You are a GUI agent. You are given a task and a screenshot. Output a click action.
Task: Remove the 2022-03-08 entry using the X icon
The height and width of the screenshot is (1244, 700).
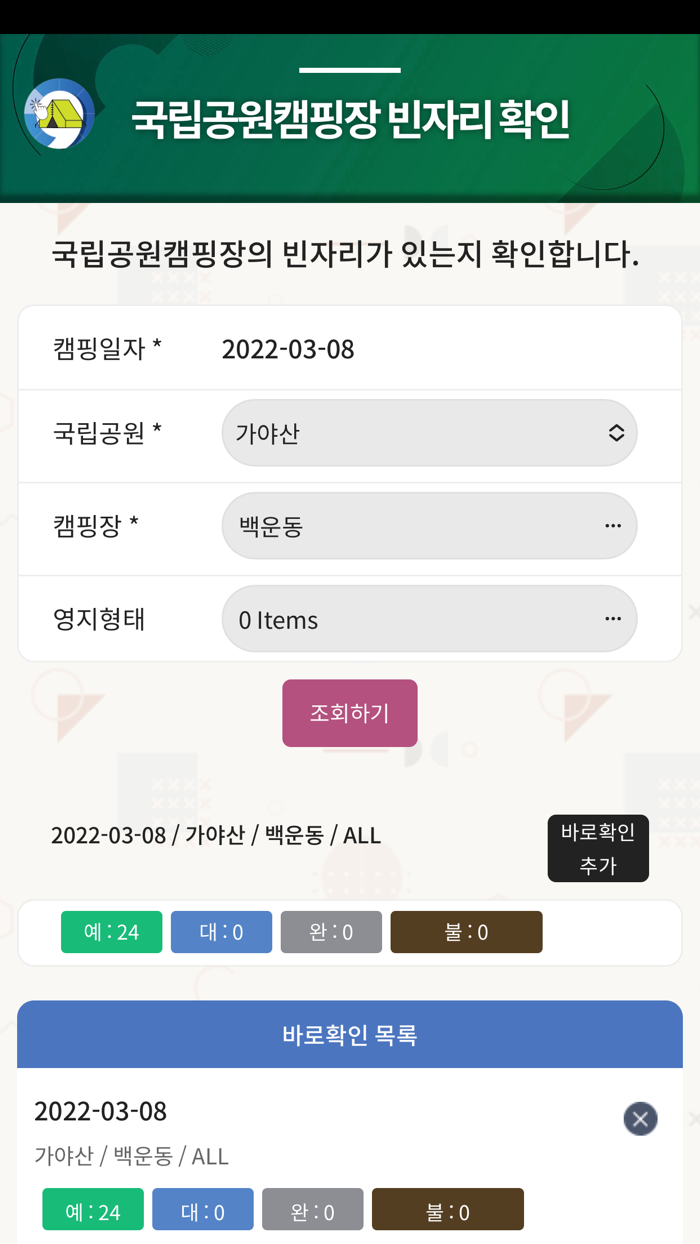pyautogui.click(x=640, y=1119)
